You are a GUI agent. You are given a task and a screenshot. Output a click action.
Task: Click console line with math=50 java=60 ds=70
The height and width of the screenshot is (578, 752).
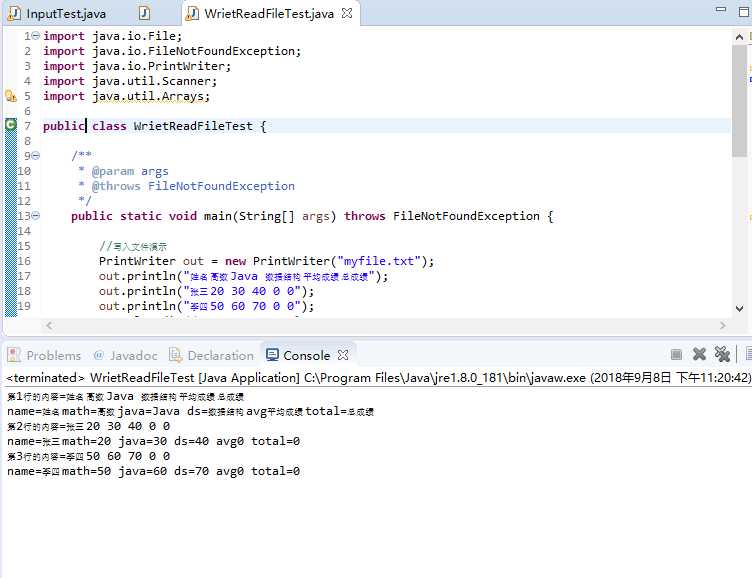pos(153,471)
